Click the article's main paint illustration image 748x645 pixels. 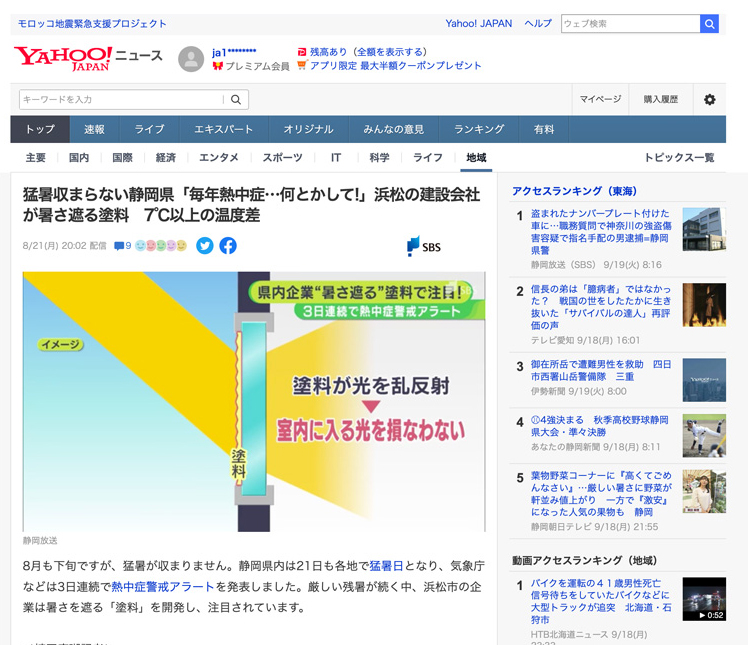(x=254, y=402)
